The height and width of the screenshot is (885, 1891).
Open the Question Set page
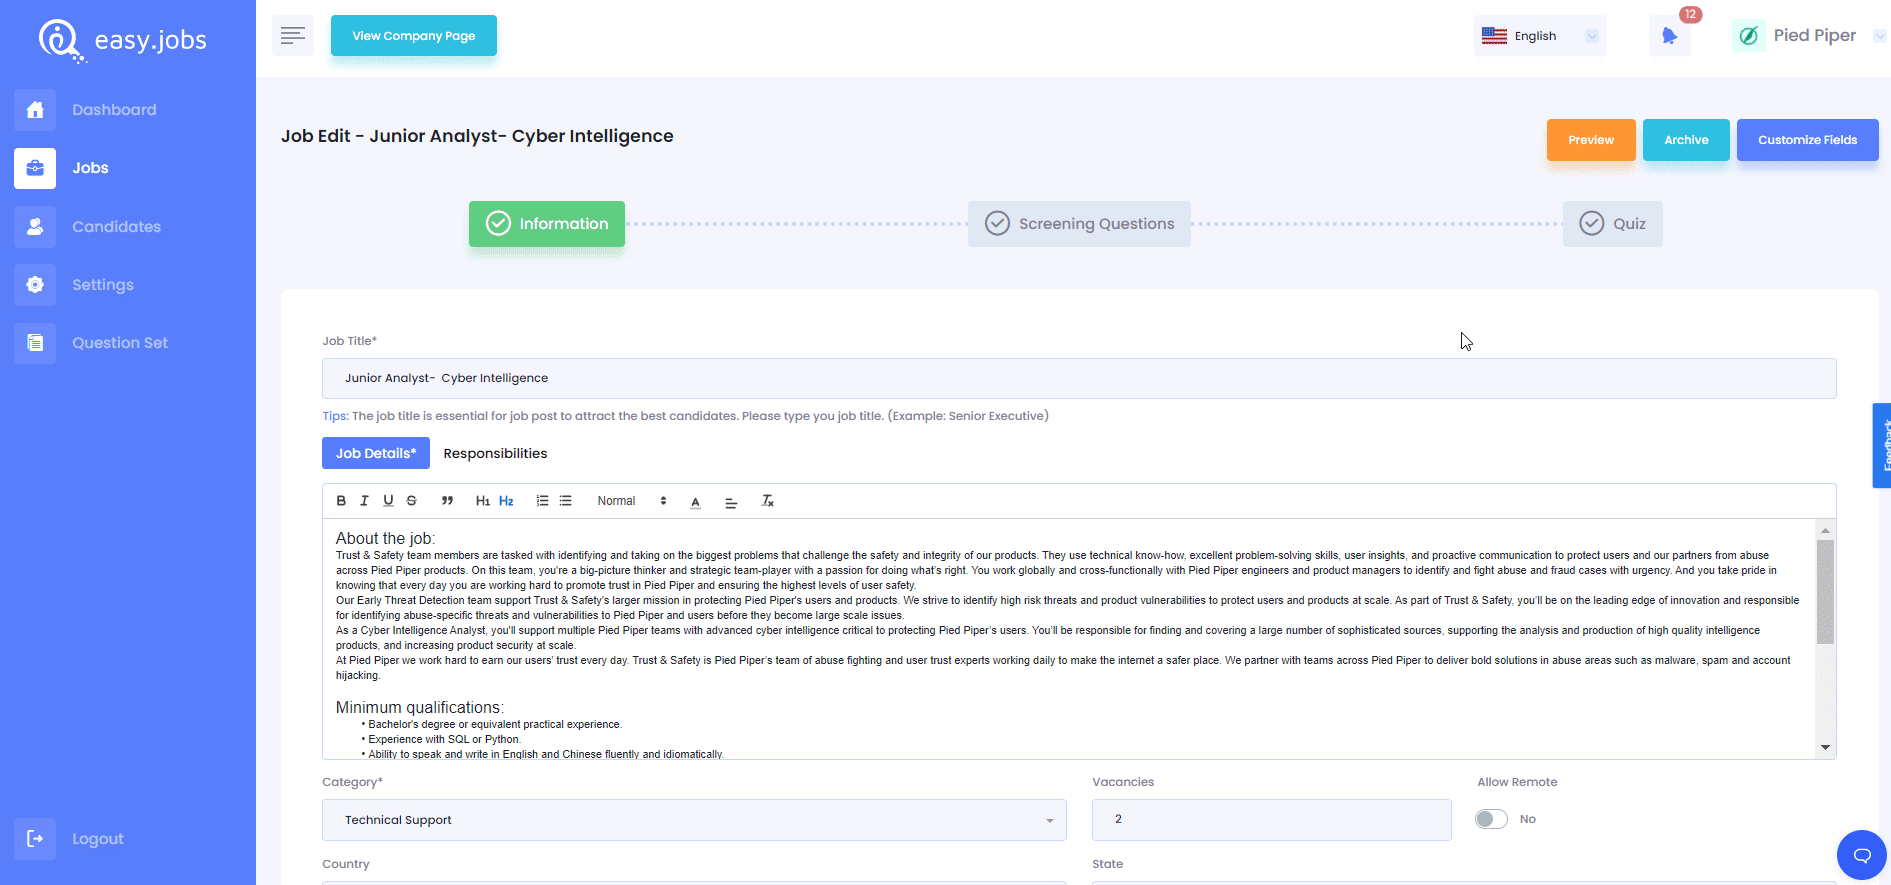pos(120,343)
